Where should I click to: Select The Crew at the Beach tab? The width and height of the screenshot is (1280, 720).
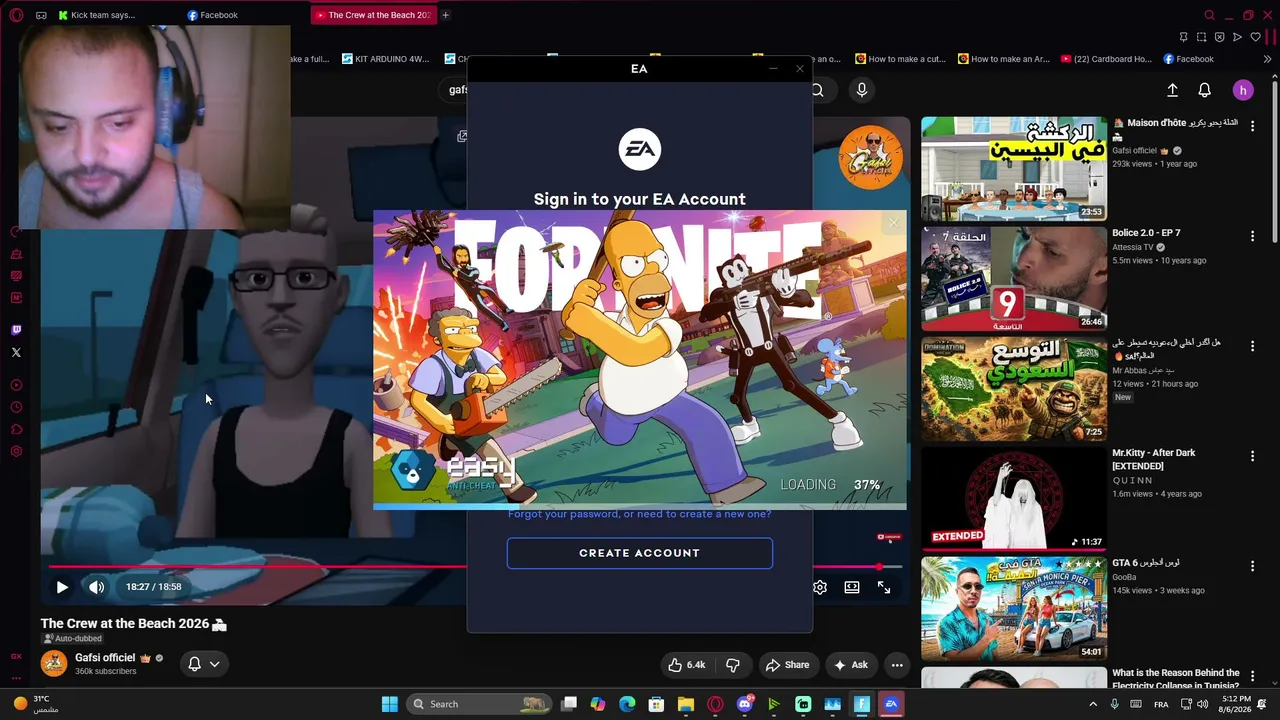pos(373,15)
